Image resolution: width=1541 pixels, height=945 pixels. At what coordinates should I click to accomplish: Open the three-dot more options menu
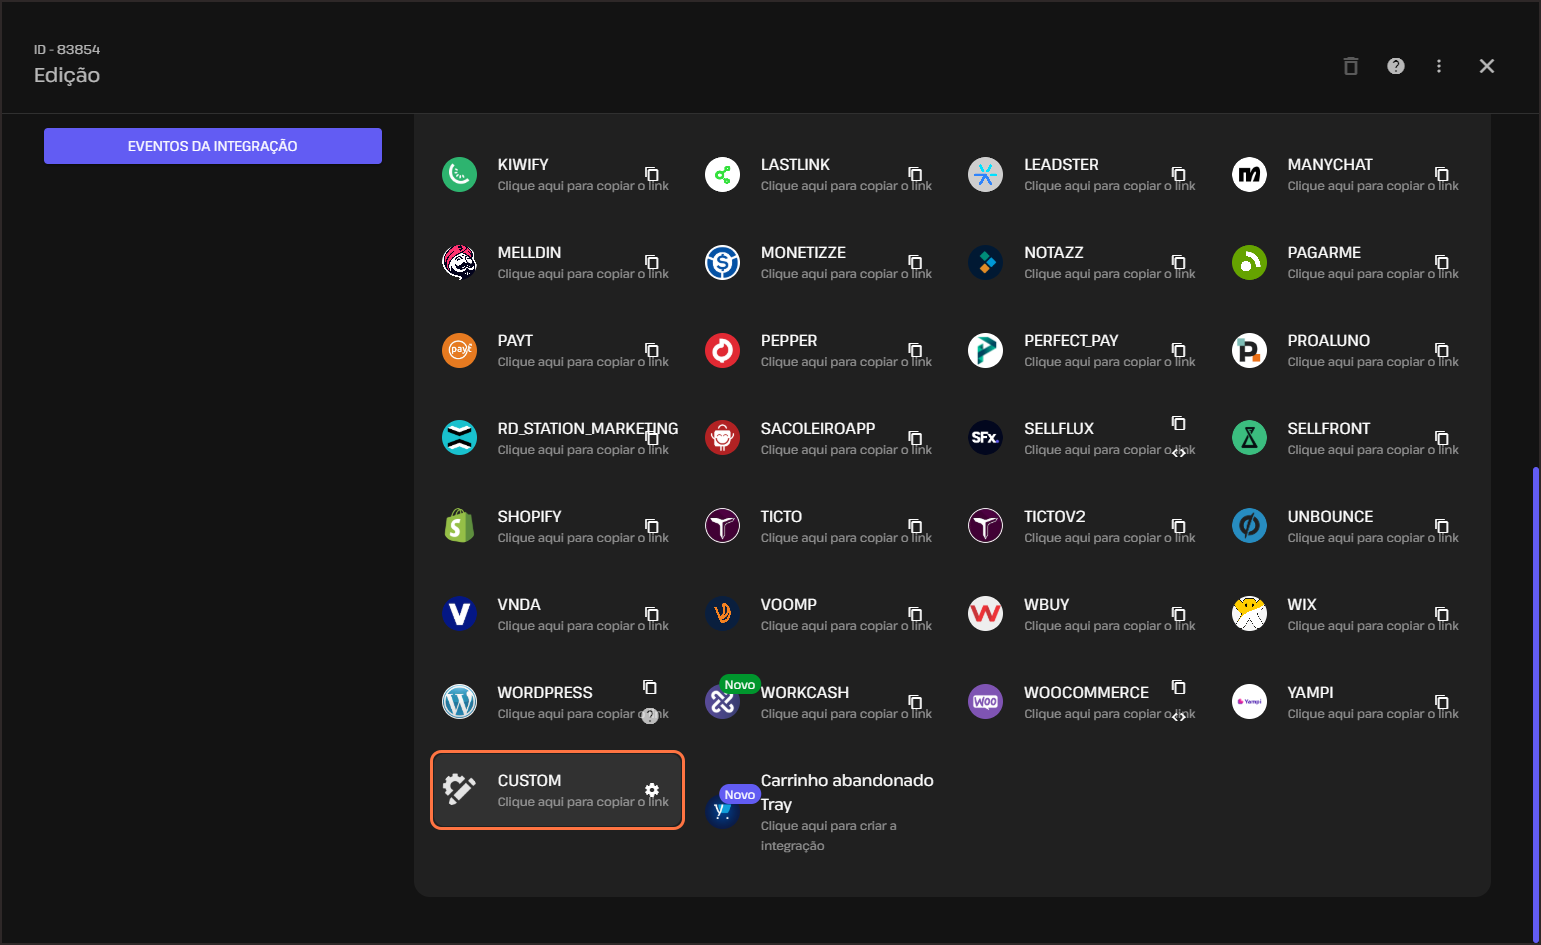coord(1439,66)
